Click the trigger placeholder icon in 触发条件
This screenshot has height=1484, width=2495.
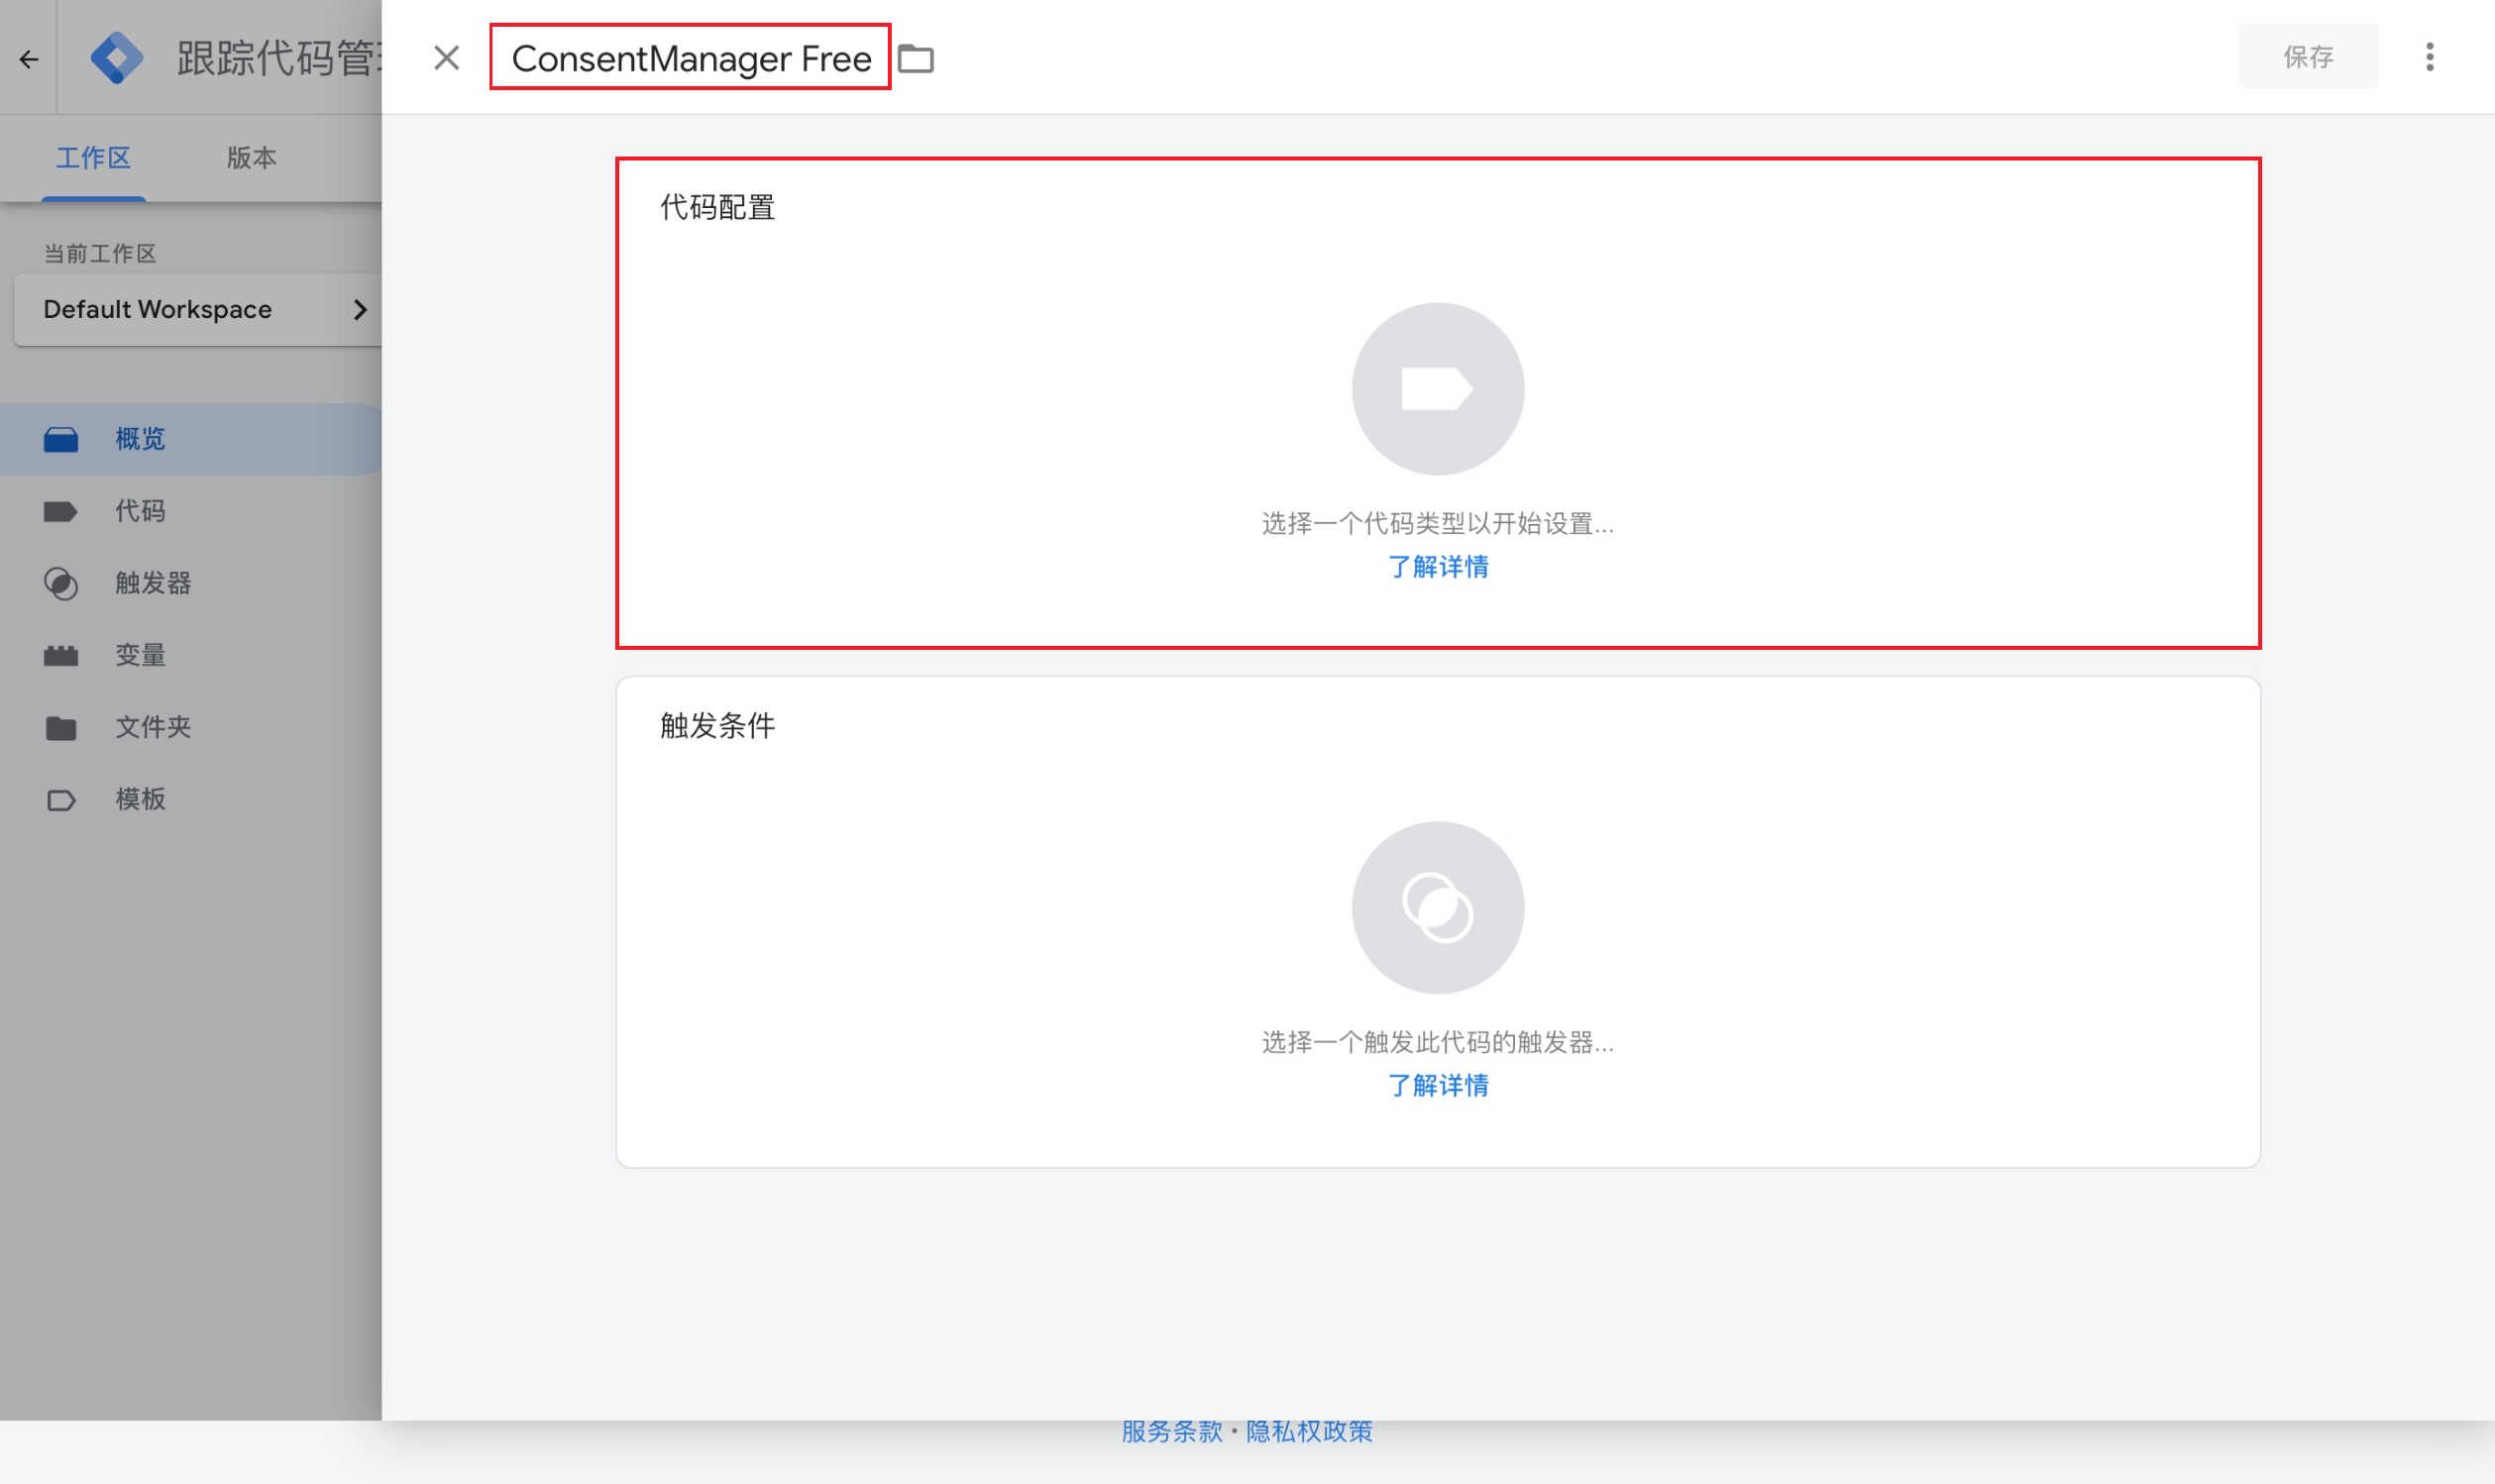(x=1437, y=906)
